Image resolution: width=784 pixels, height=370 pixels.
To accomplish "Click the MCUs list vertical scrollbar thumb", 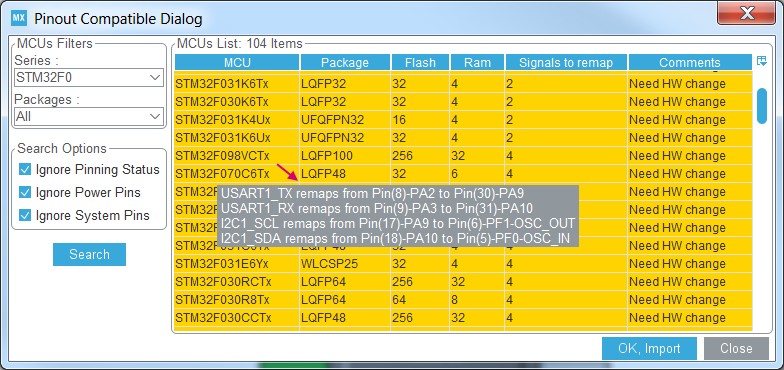I will (x=762, y=106).
